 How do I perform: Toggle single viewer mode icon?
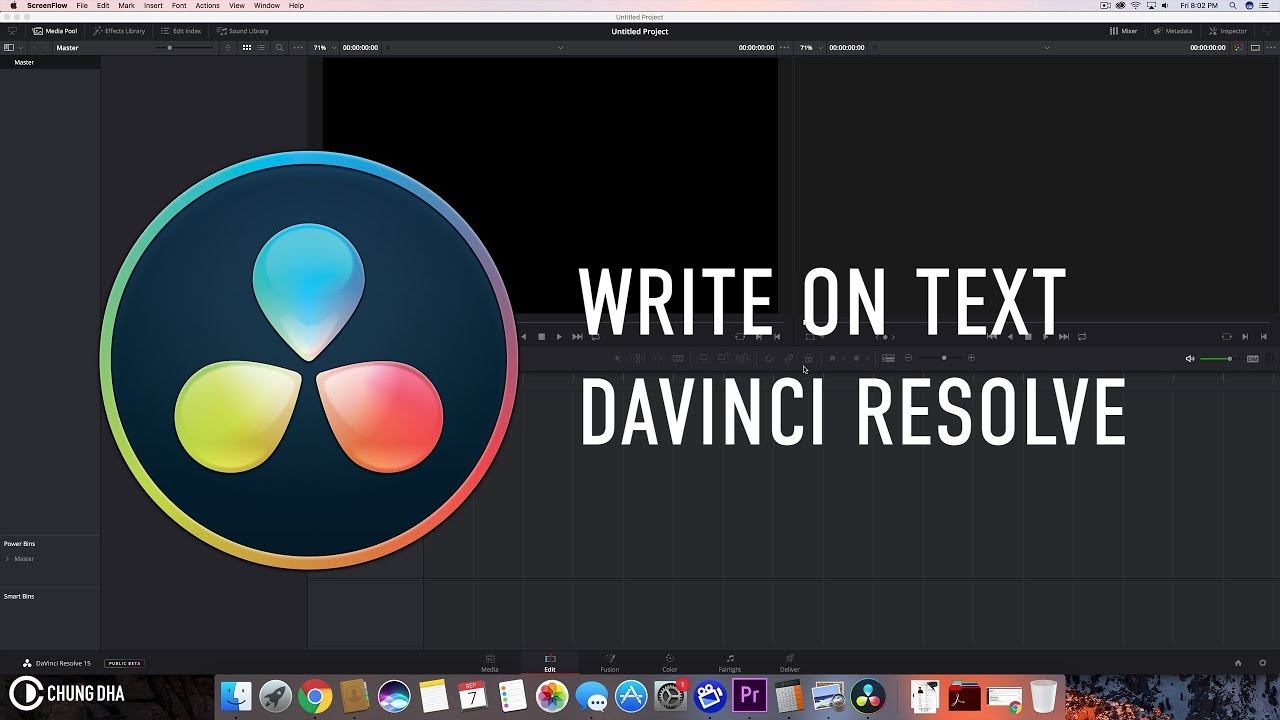[x=1256, y=48]
